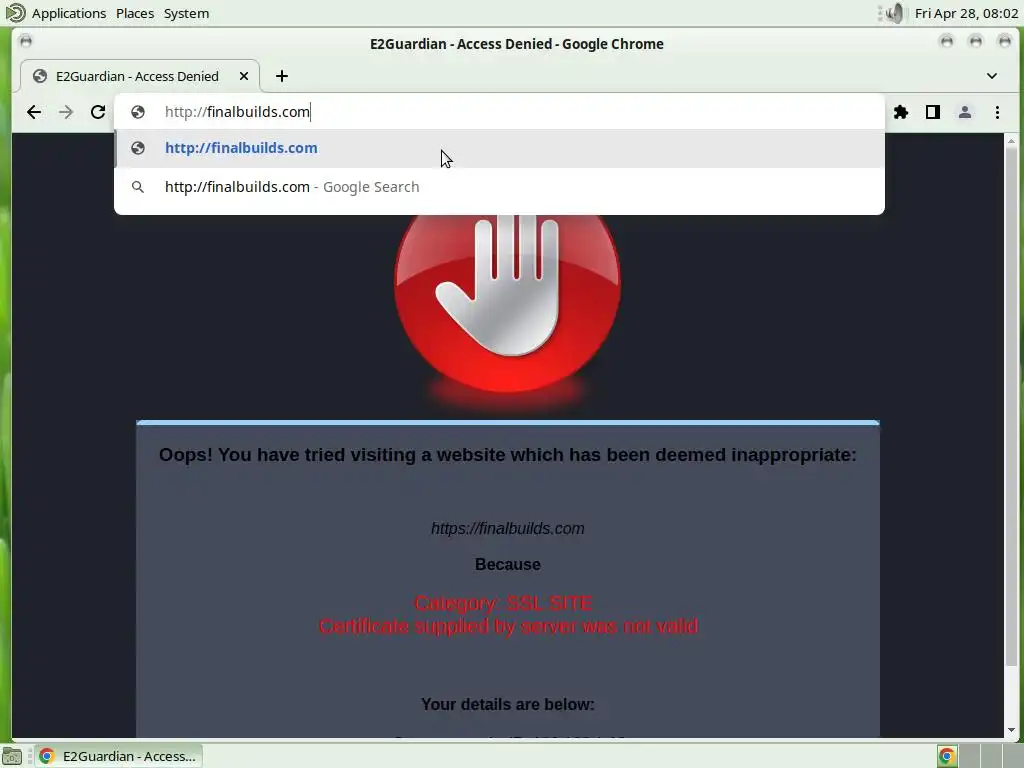The width and height of the screenshot is (1024, 768).
Task: Click the forward navigation arrow
Action: (65, 112)
